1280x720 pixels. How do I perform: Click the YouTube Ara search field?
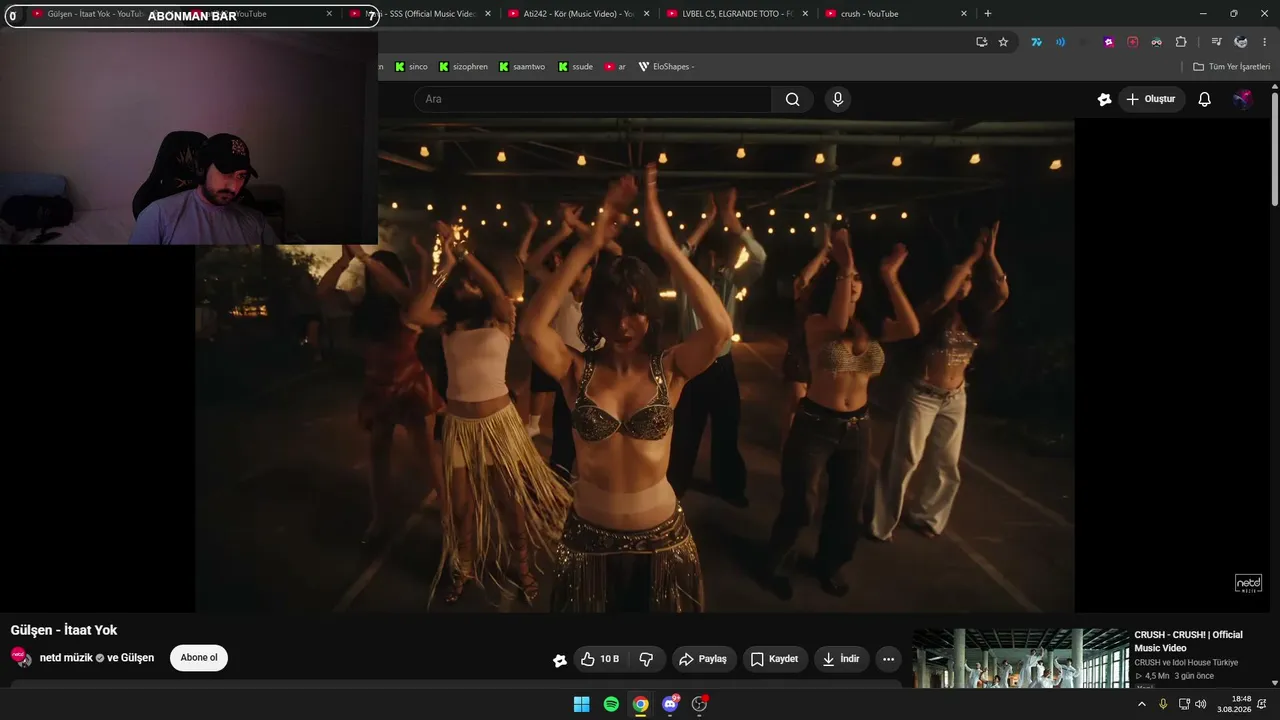click(x=592, y=99)
